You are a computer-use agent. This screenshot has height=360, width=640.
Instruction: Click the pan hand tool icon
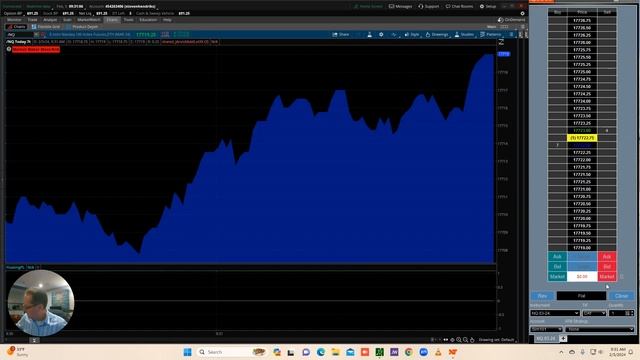472,340
